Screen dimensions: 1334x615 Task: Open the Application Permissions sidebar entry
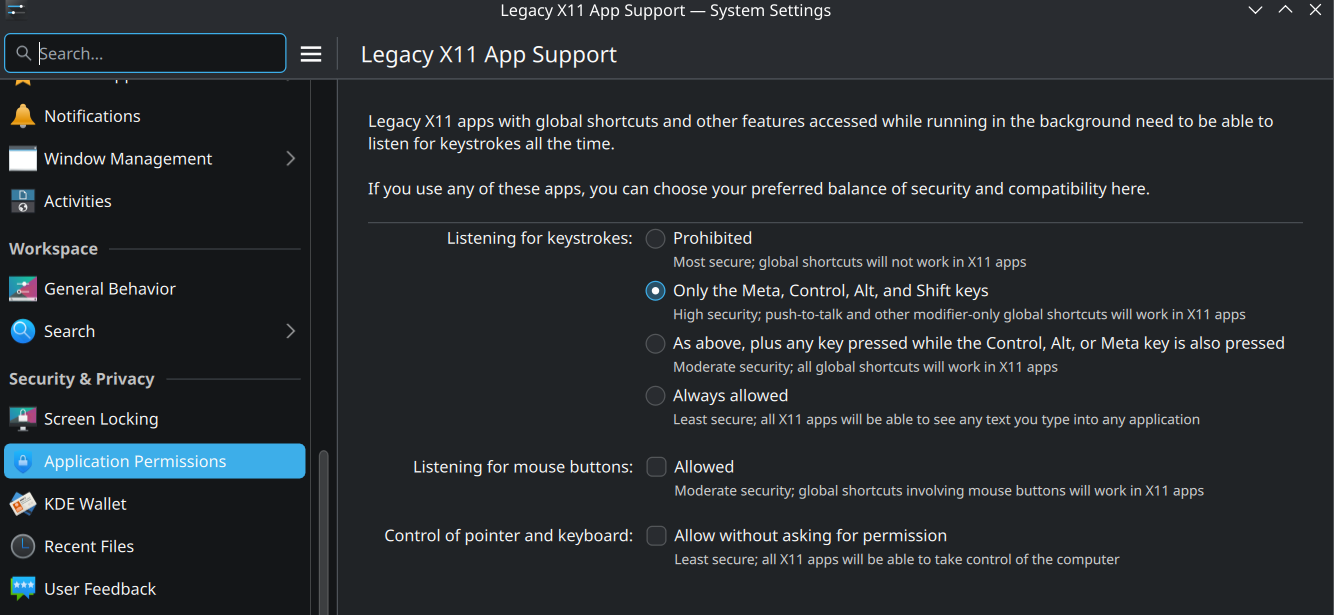135,461
